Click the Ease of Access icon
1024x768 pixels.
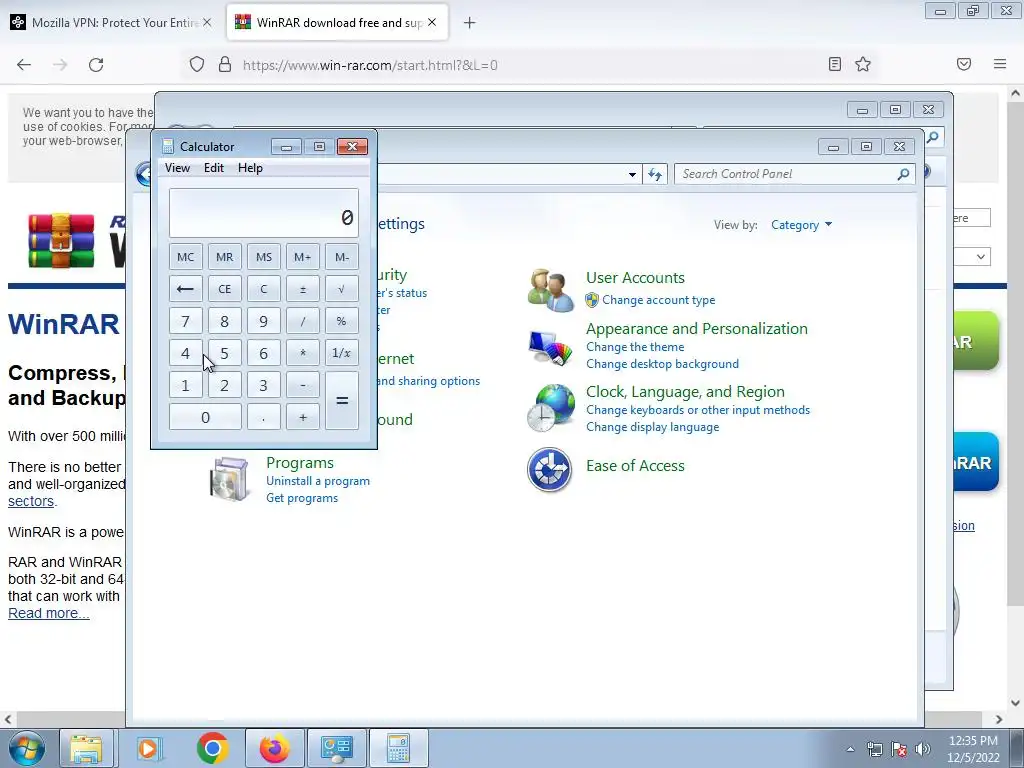pos(549,470)
